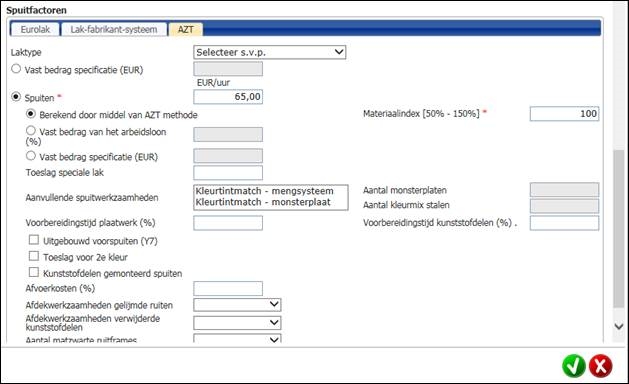The image size is (629, 384).
Task: Click the greyed field beside top Vast bedrag specificatie
Action: (x=228, y=69)
